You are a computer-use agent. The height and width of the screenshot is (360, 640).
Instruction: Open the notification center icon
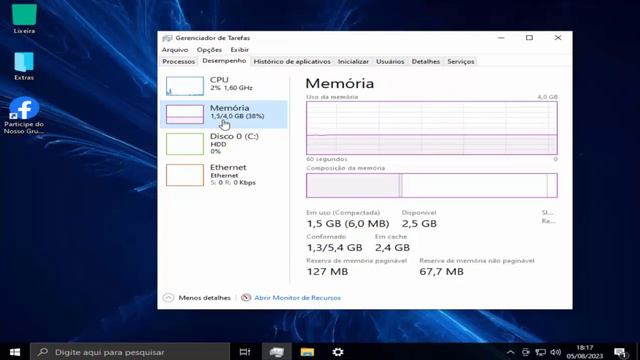tap(621, 352)
